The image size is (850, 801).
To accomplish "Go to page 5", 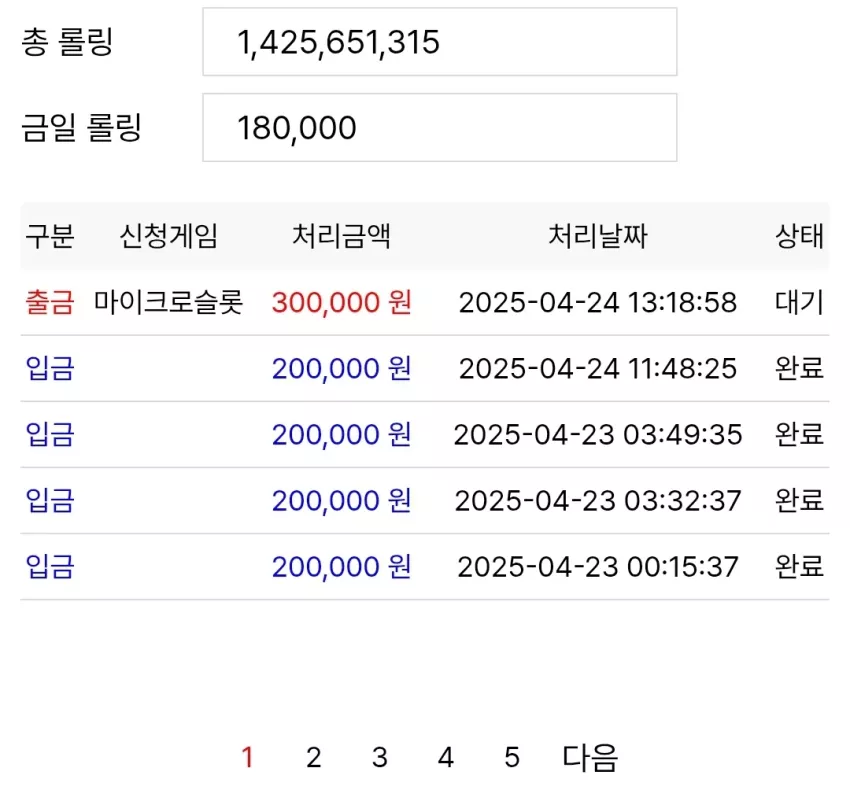I will click(512, 758).
